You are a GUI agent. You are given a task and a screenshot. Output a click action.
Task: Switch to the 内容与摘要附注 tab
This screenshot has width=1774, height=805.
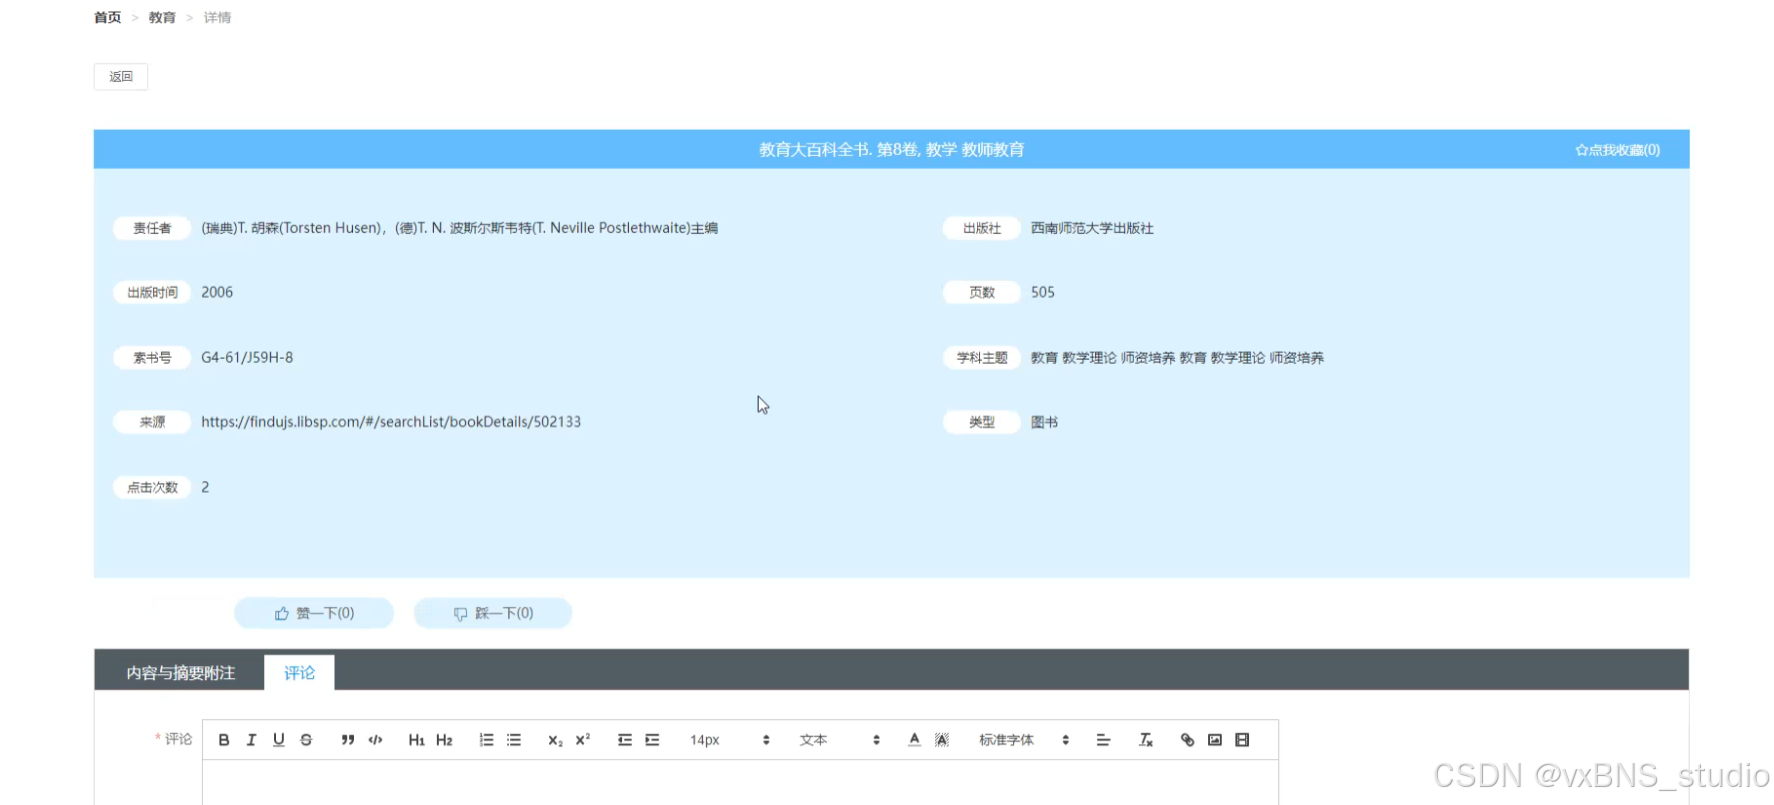(x=181, y=673)
